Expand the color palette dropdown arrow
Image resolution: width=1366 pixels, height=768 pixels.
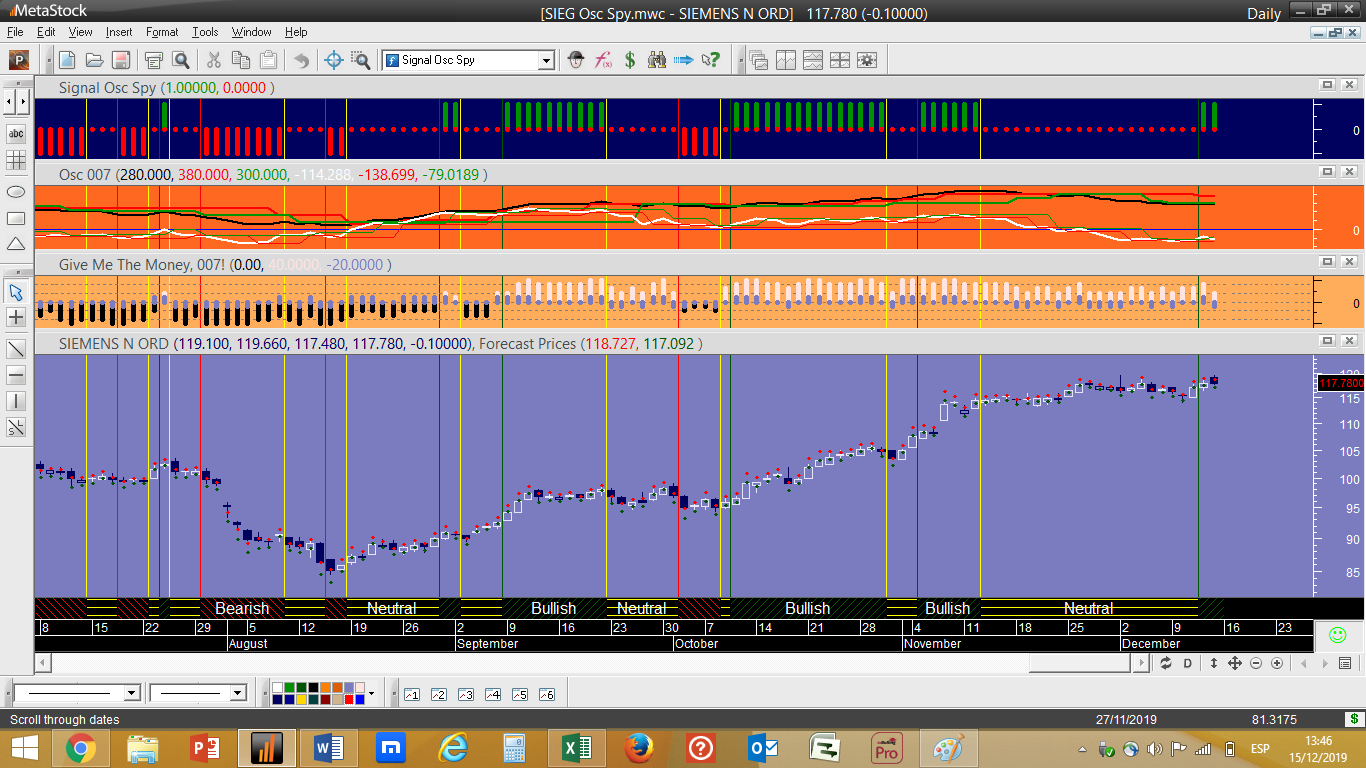click(371, 693)
